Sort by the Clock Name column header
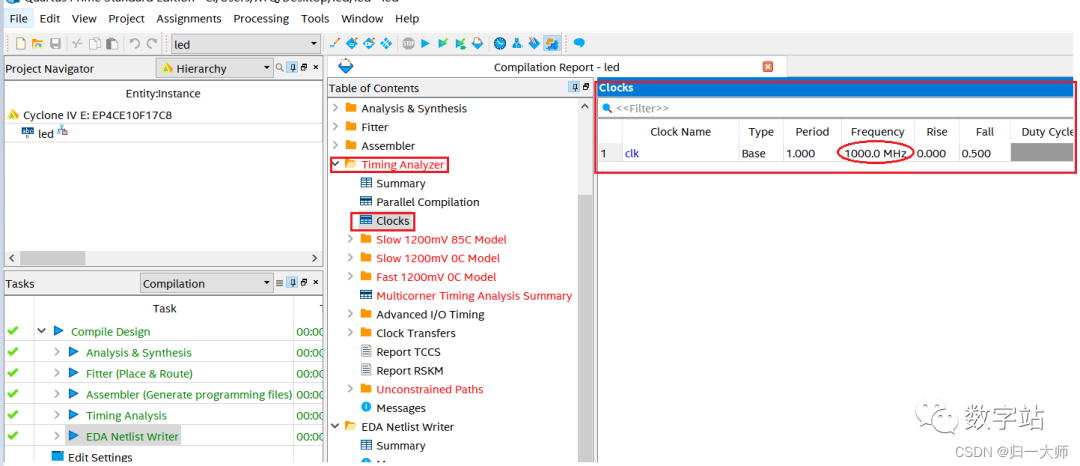Screen dimensions: 1080x466 [x=681, y=131]
